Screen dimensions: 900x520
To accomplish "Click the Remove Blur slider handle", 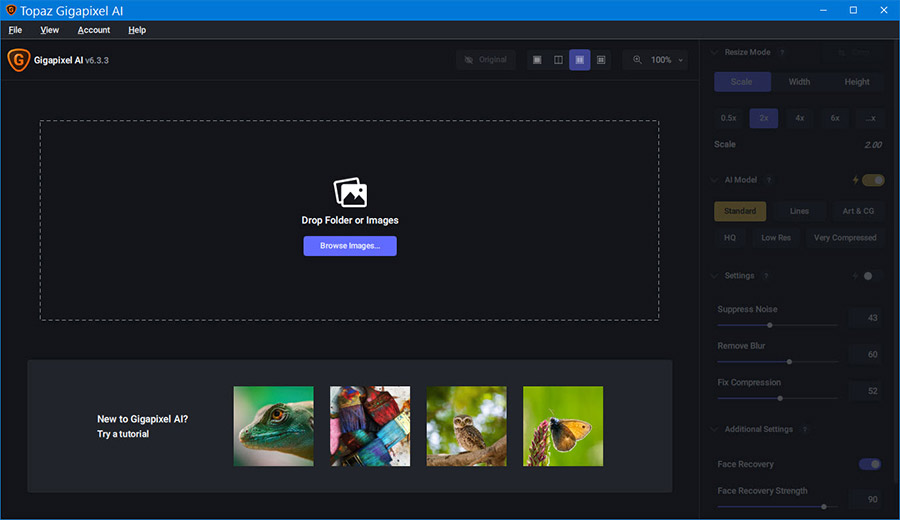I will (789, 362).
